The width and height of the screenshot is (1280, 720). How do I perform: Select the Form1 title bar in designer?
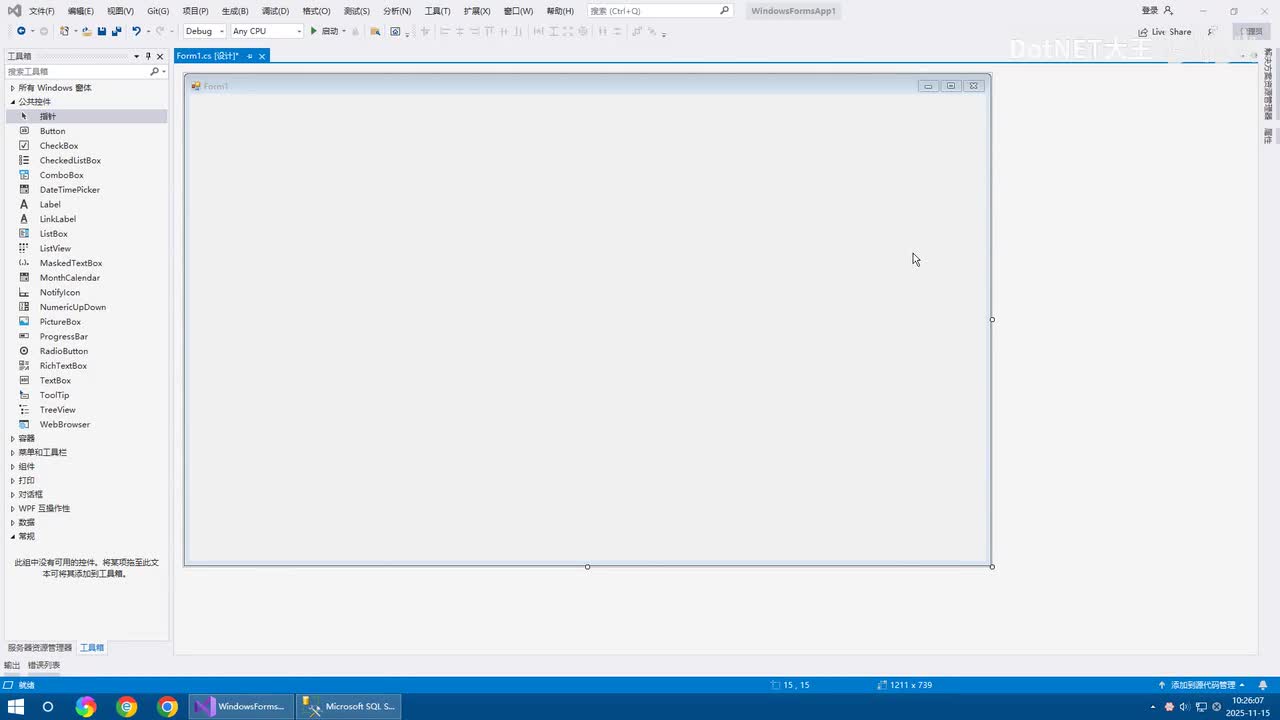tap(588, 86)
